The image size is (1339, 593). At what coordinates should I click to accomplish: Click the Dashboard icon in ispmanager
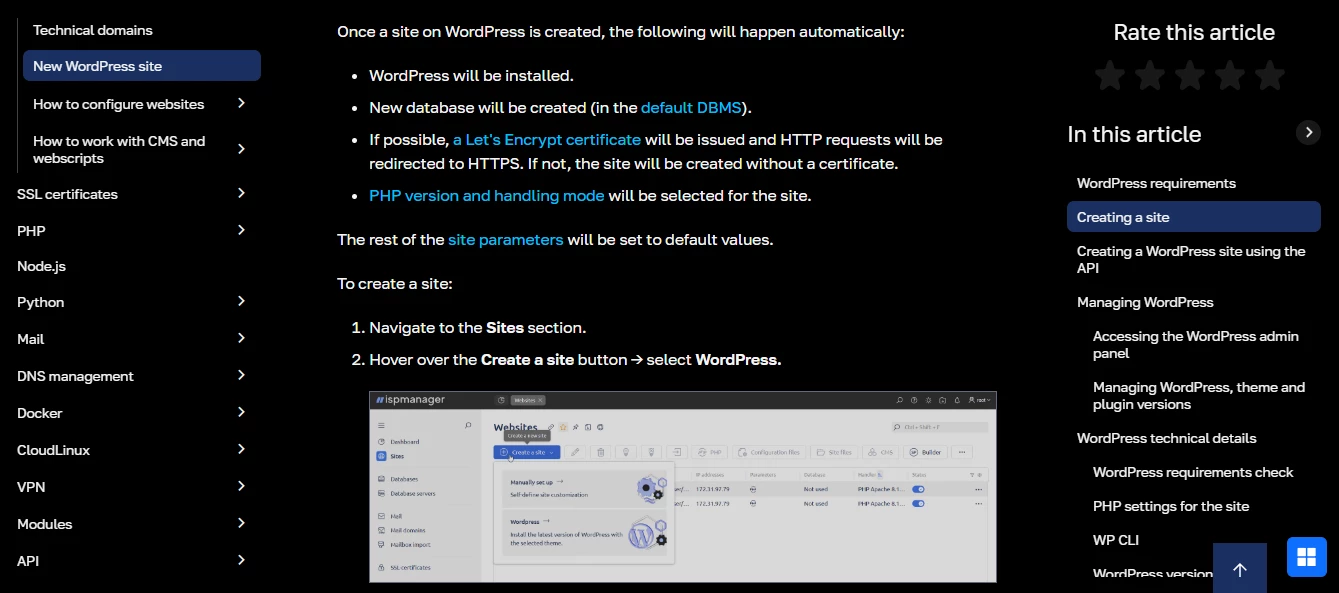click(381, 442)
